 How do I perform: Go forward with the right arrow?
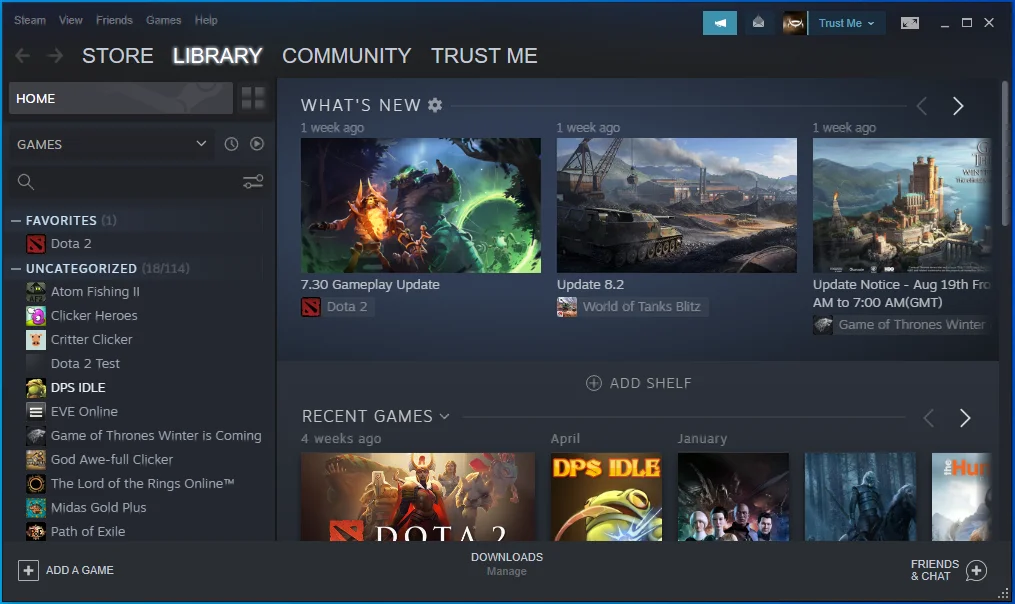[x=56, y=56]
